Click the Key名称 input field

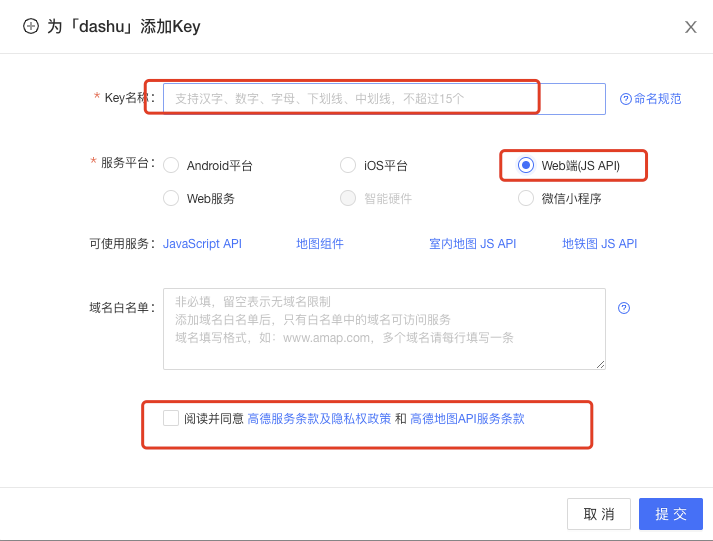point(384,99)
